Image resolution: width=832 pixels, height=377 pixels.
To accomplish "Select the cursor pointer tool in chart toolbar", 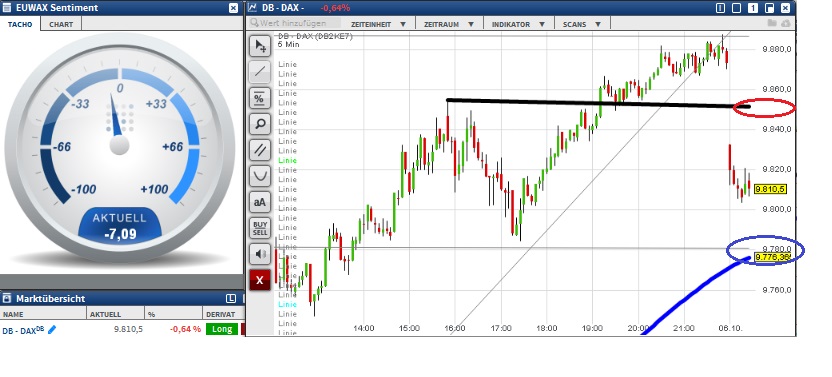I will pos(260,46).
